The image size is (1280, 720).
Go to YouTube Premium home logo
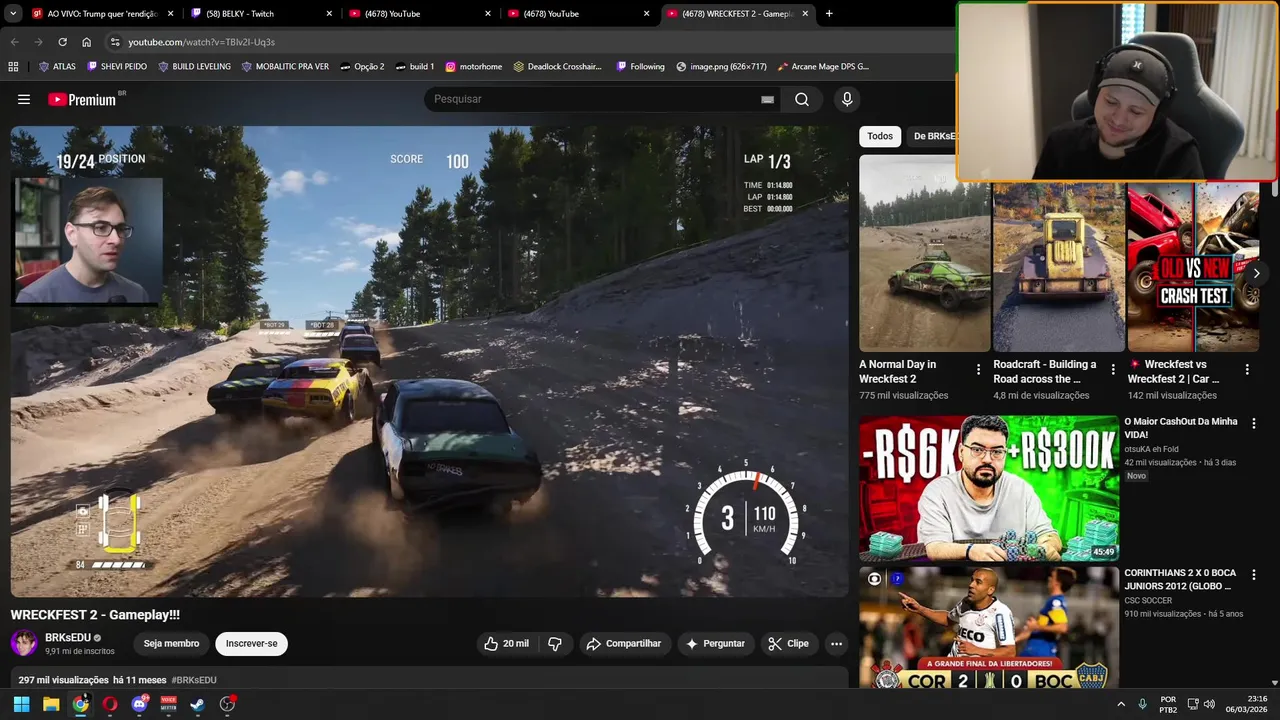tap(82, 99)
